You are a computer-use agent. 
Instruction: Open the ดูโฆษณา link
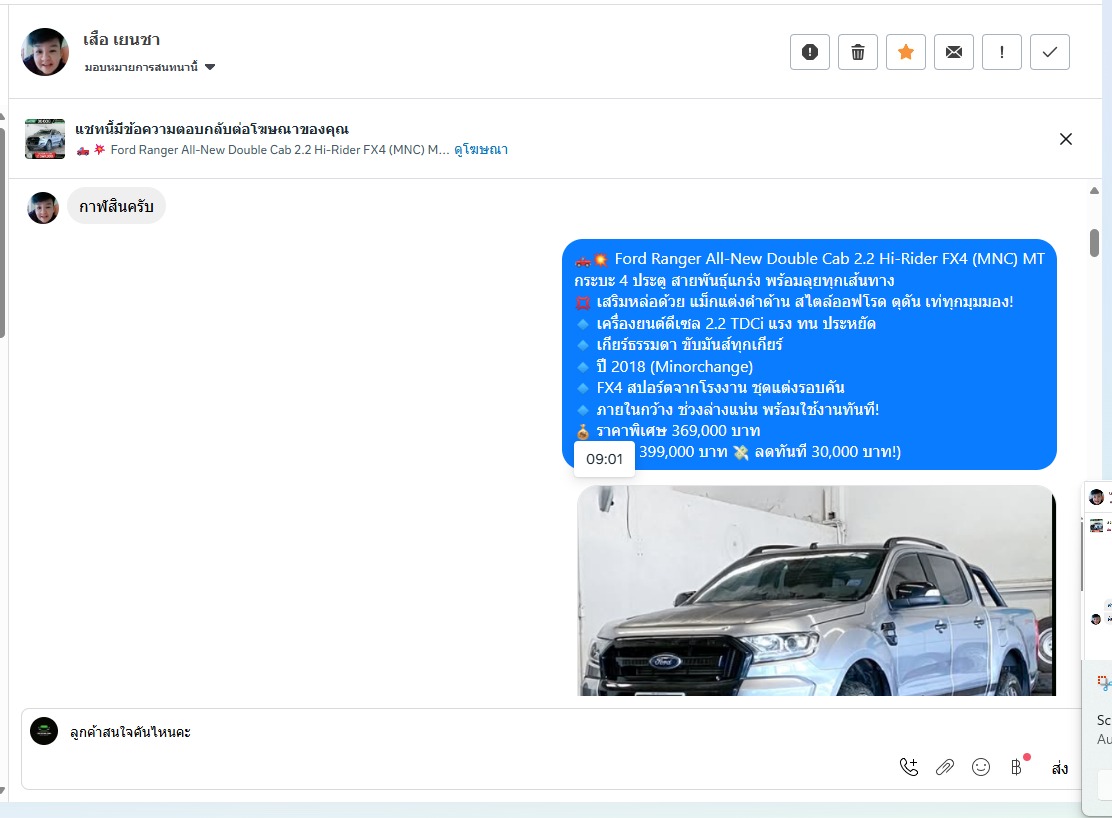click(x=481, y=150)
